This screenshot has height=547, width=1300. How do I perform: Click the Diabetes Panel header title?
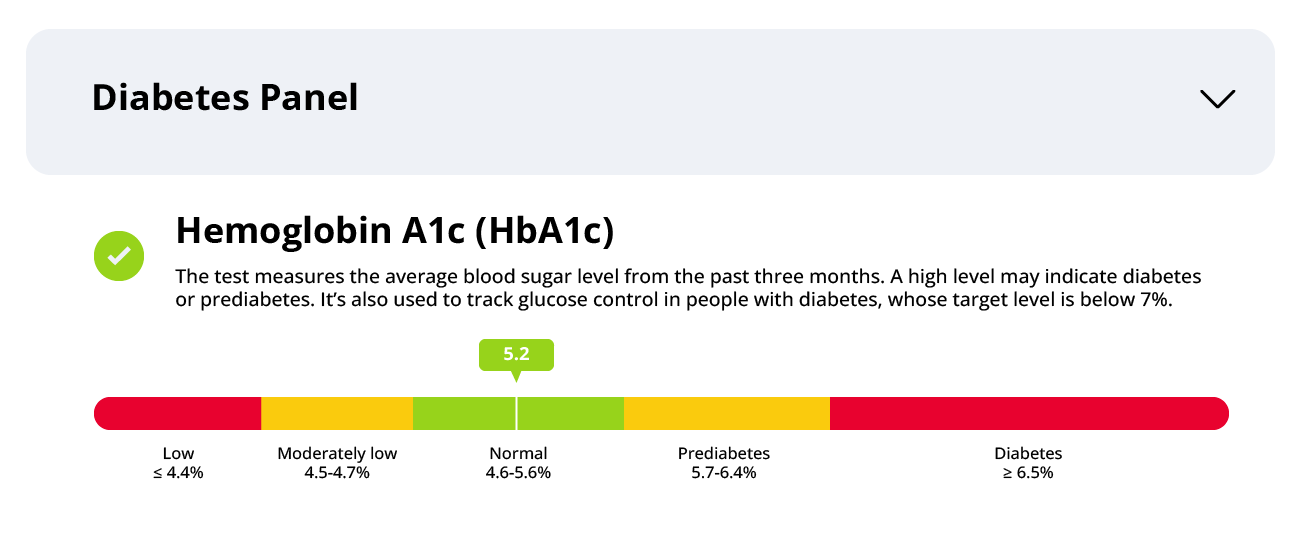(225, 98)
